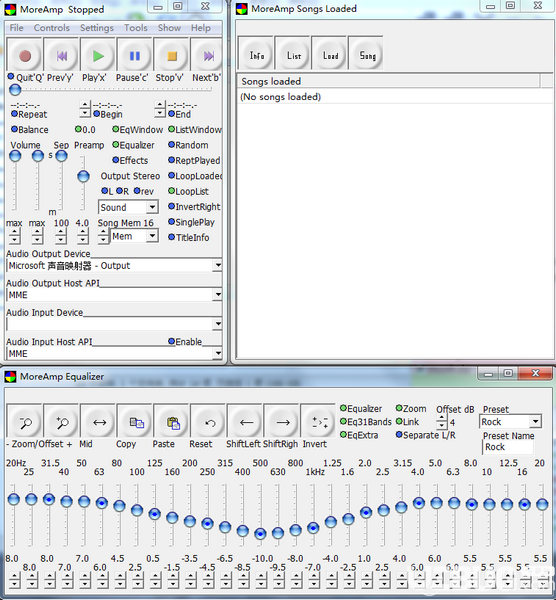
Task: Pause the current song
Action: 135,56
